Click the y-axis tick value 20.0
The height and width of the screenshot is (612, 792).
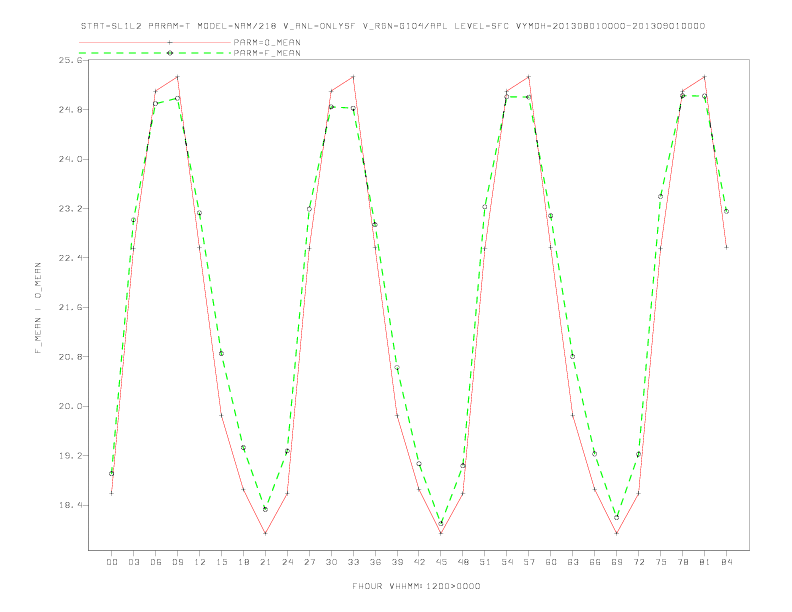(x=71, y=406)
